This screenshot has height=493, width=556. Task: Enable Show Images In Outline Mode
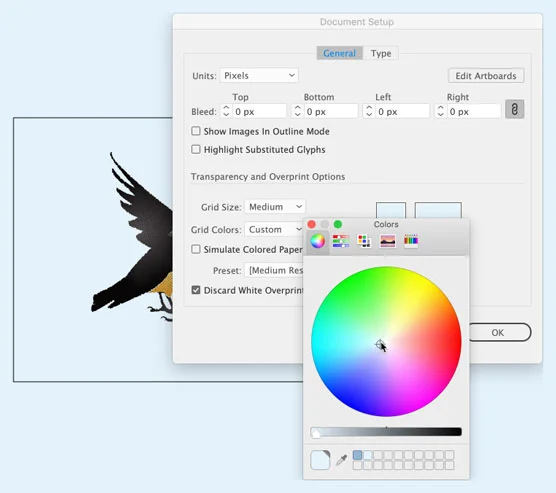196,131
